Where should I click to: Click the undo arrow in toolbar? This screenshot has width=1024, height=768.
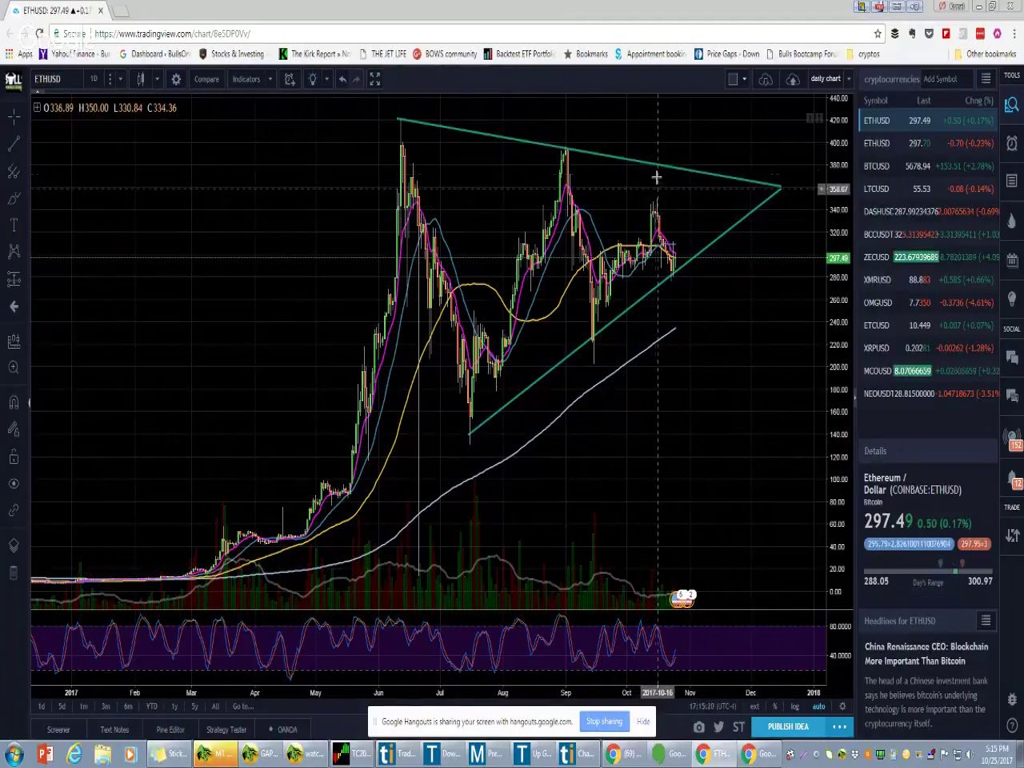point(343,79)
